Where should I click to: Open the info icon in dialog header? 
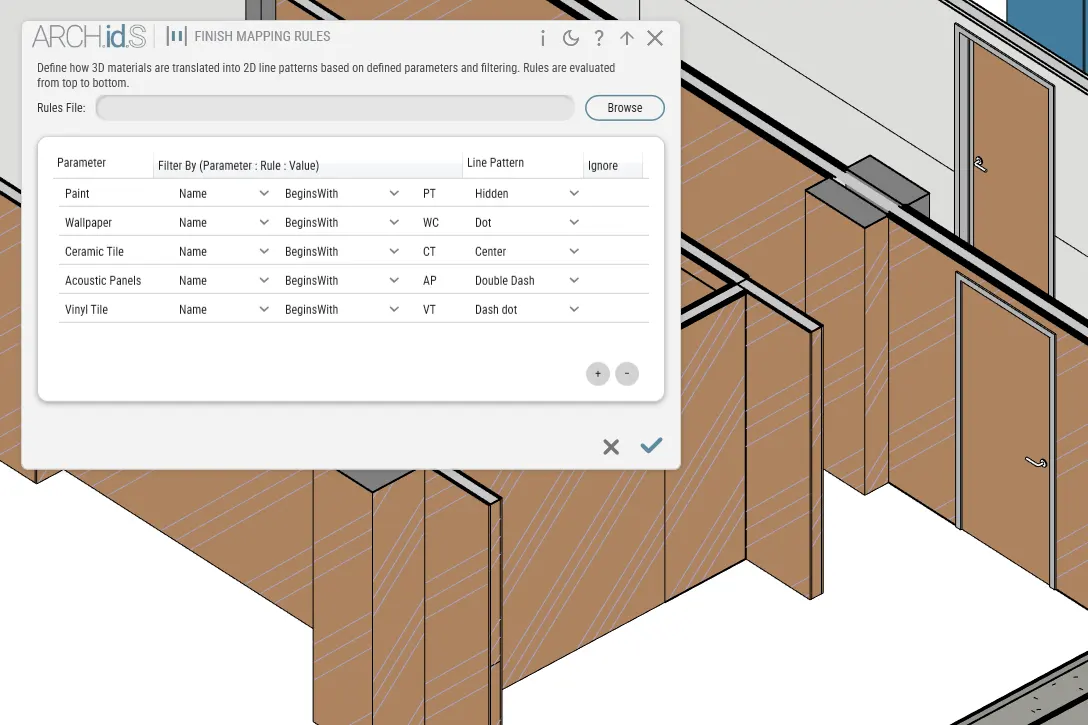[543, 38]
